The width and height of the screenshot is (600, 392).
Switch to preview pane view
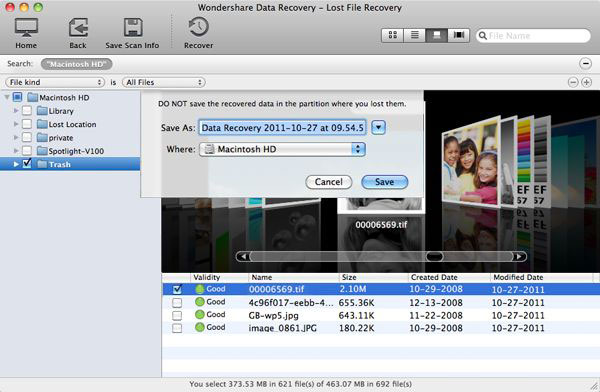click(436, 35)
